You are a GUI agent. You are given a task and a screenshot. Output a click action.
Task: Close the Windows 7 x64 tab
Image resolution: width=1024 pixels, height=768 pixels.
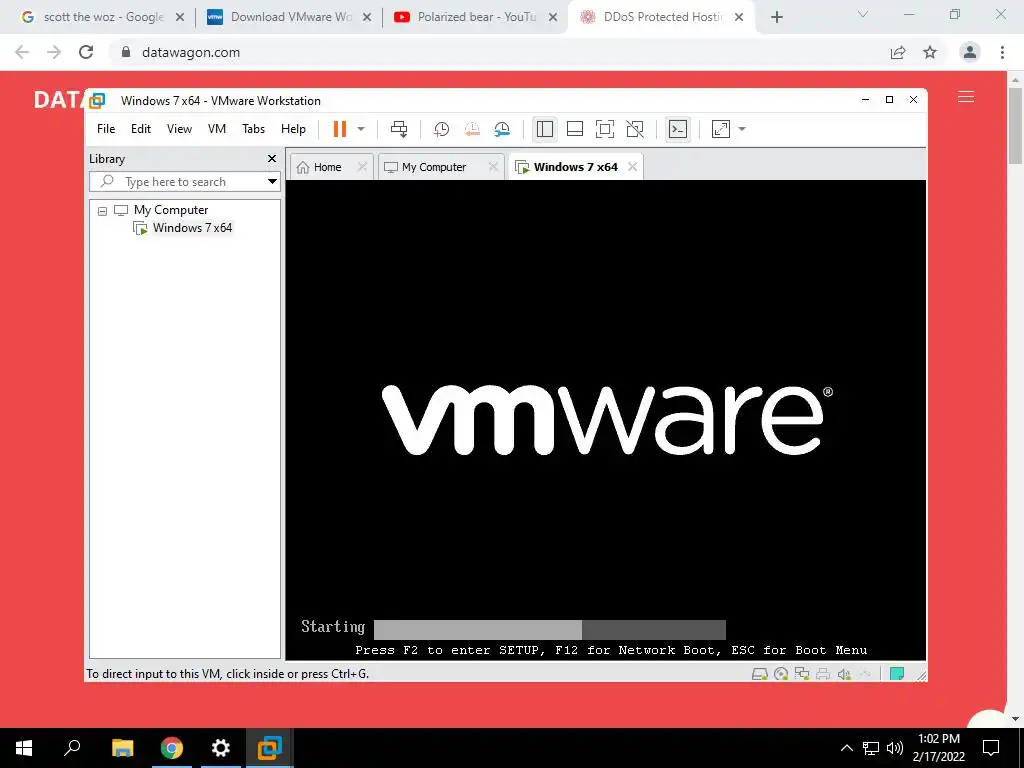pos(632,167)
